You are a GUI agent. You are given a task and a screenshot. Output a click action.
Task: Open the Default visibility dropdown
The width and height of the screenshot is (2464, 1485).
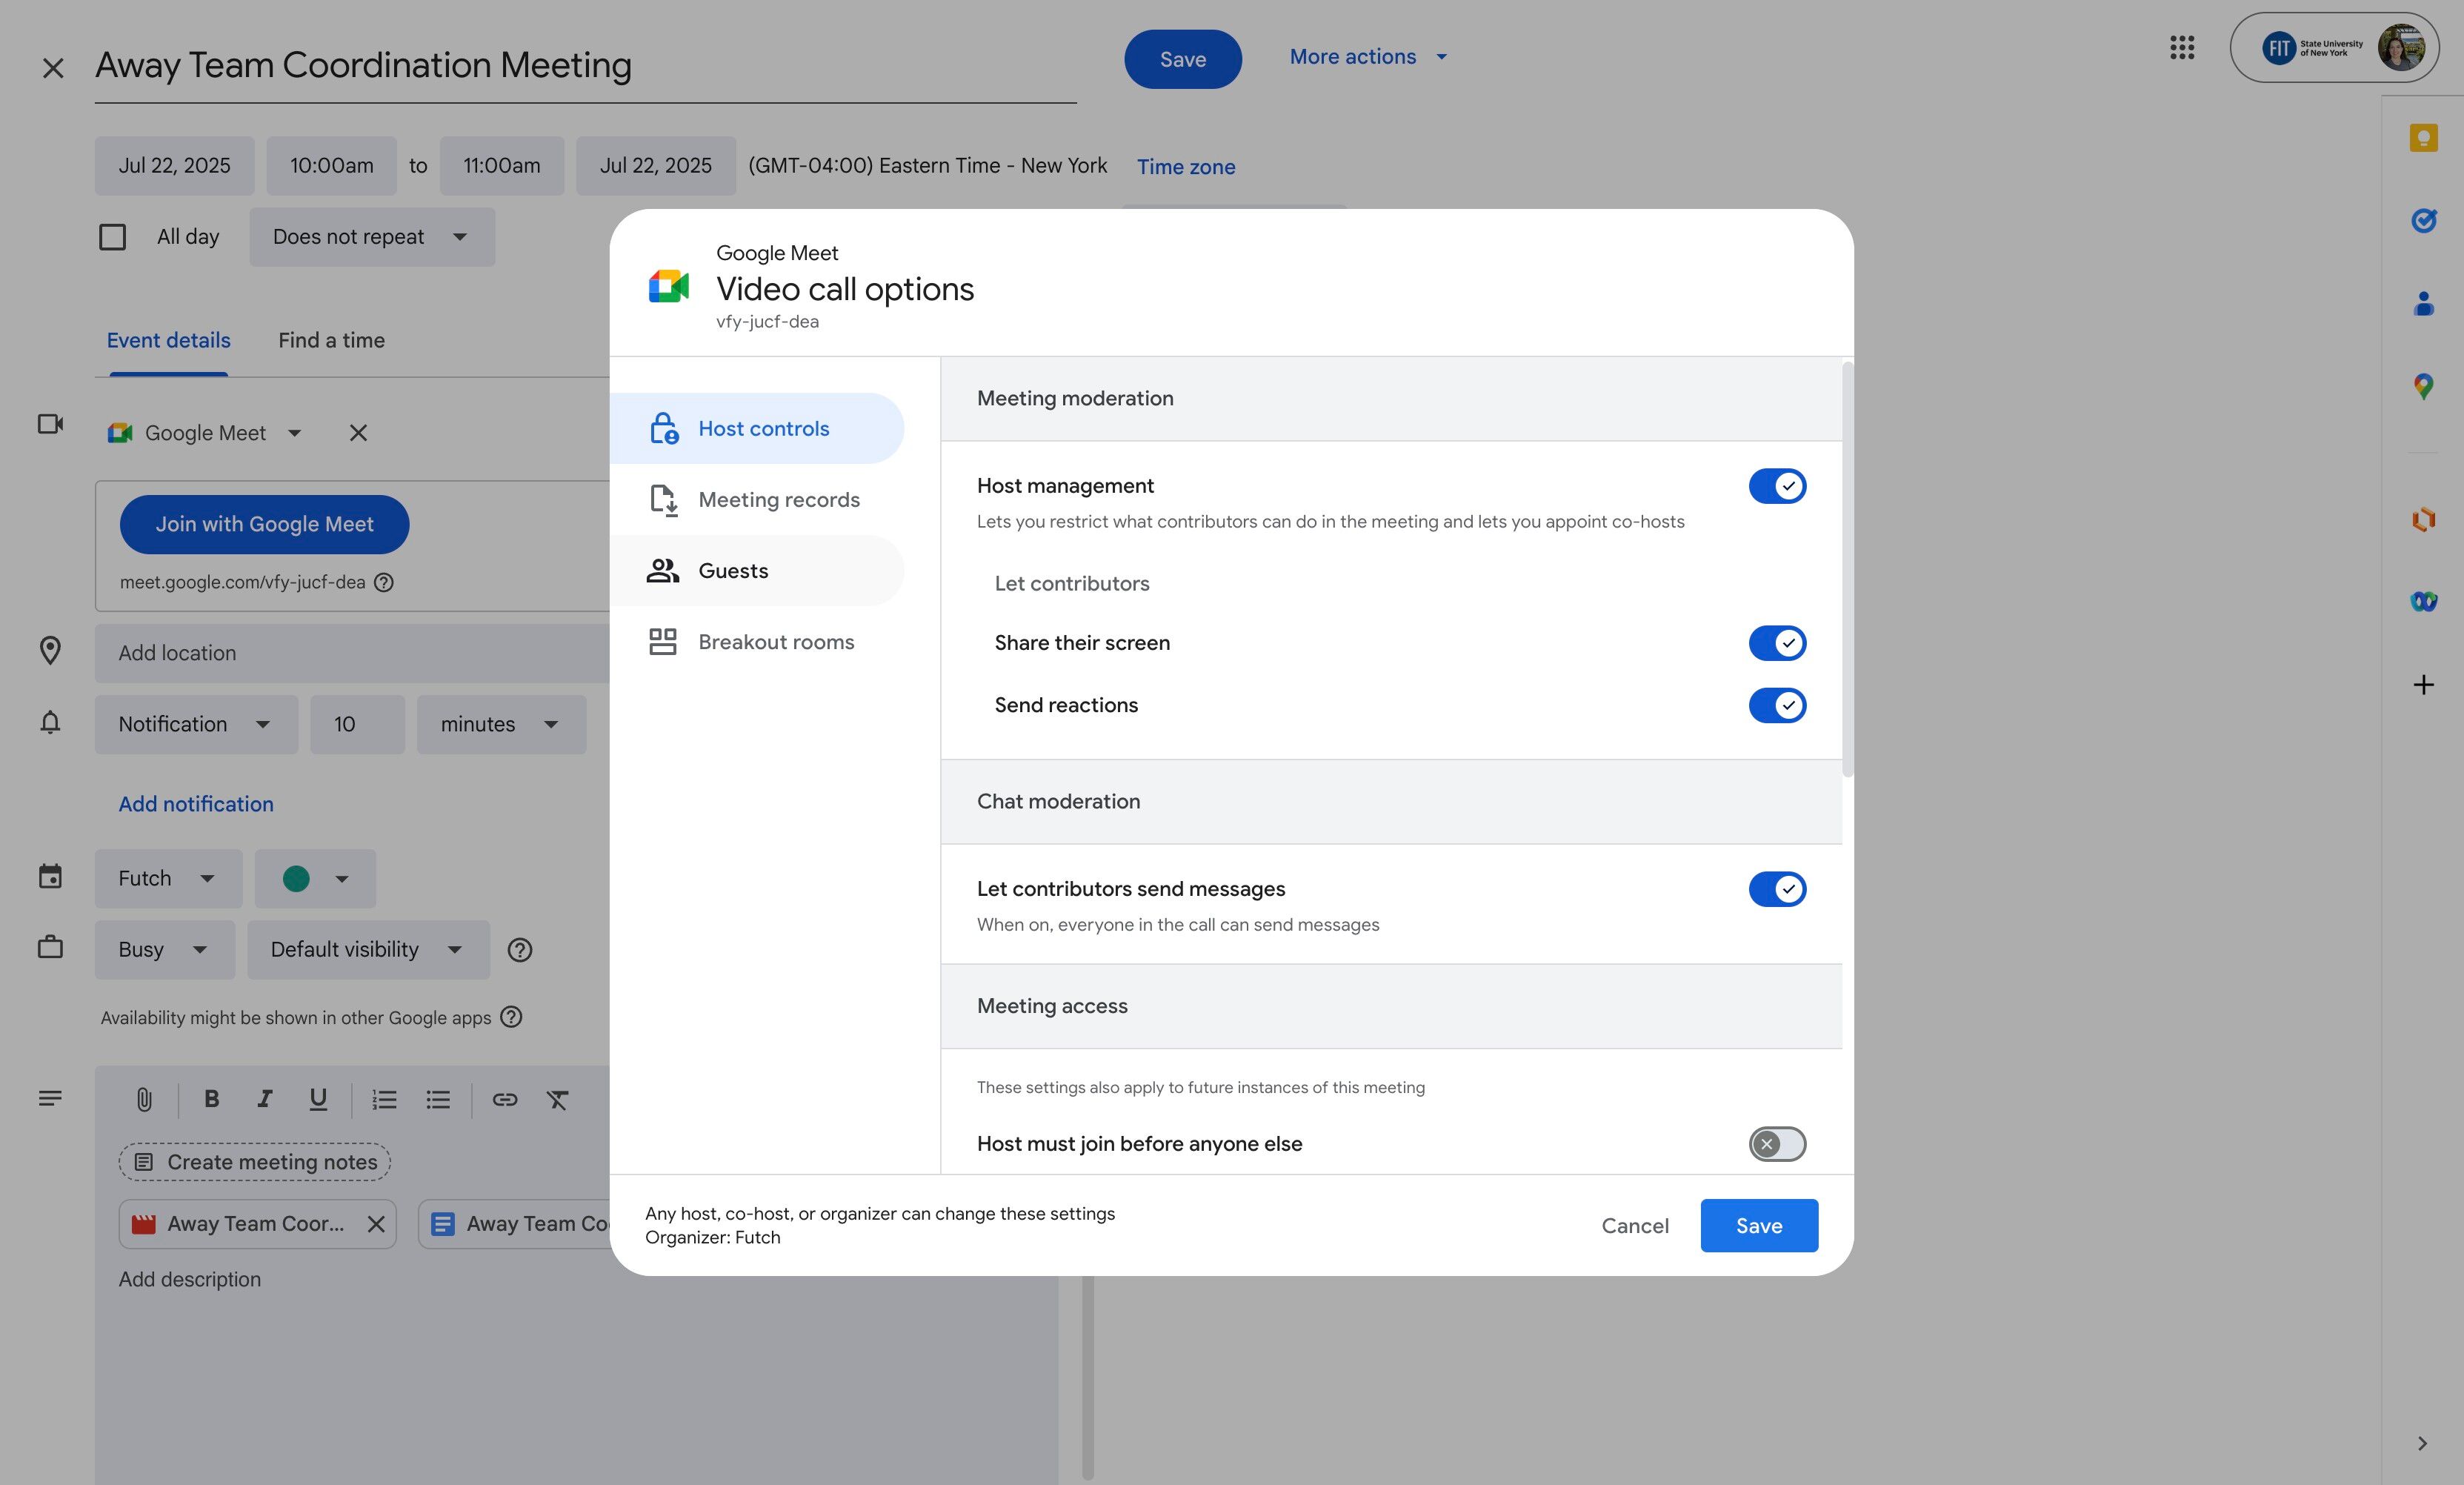tap(367, 950)
